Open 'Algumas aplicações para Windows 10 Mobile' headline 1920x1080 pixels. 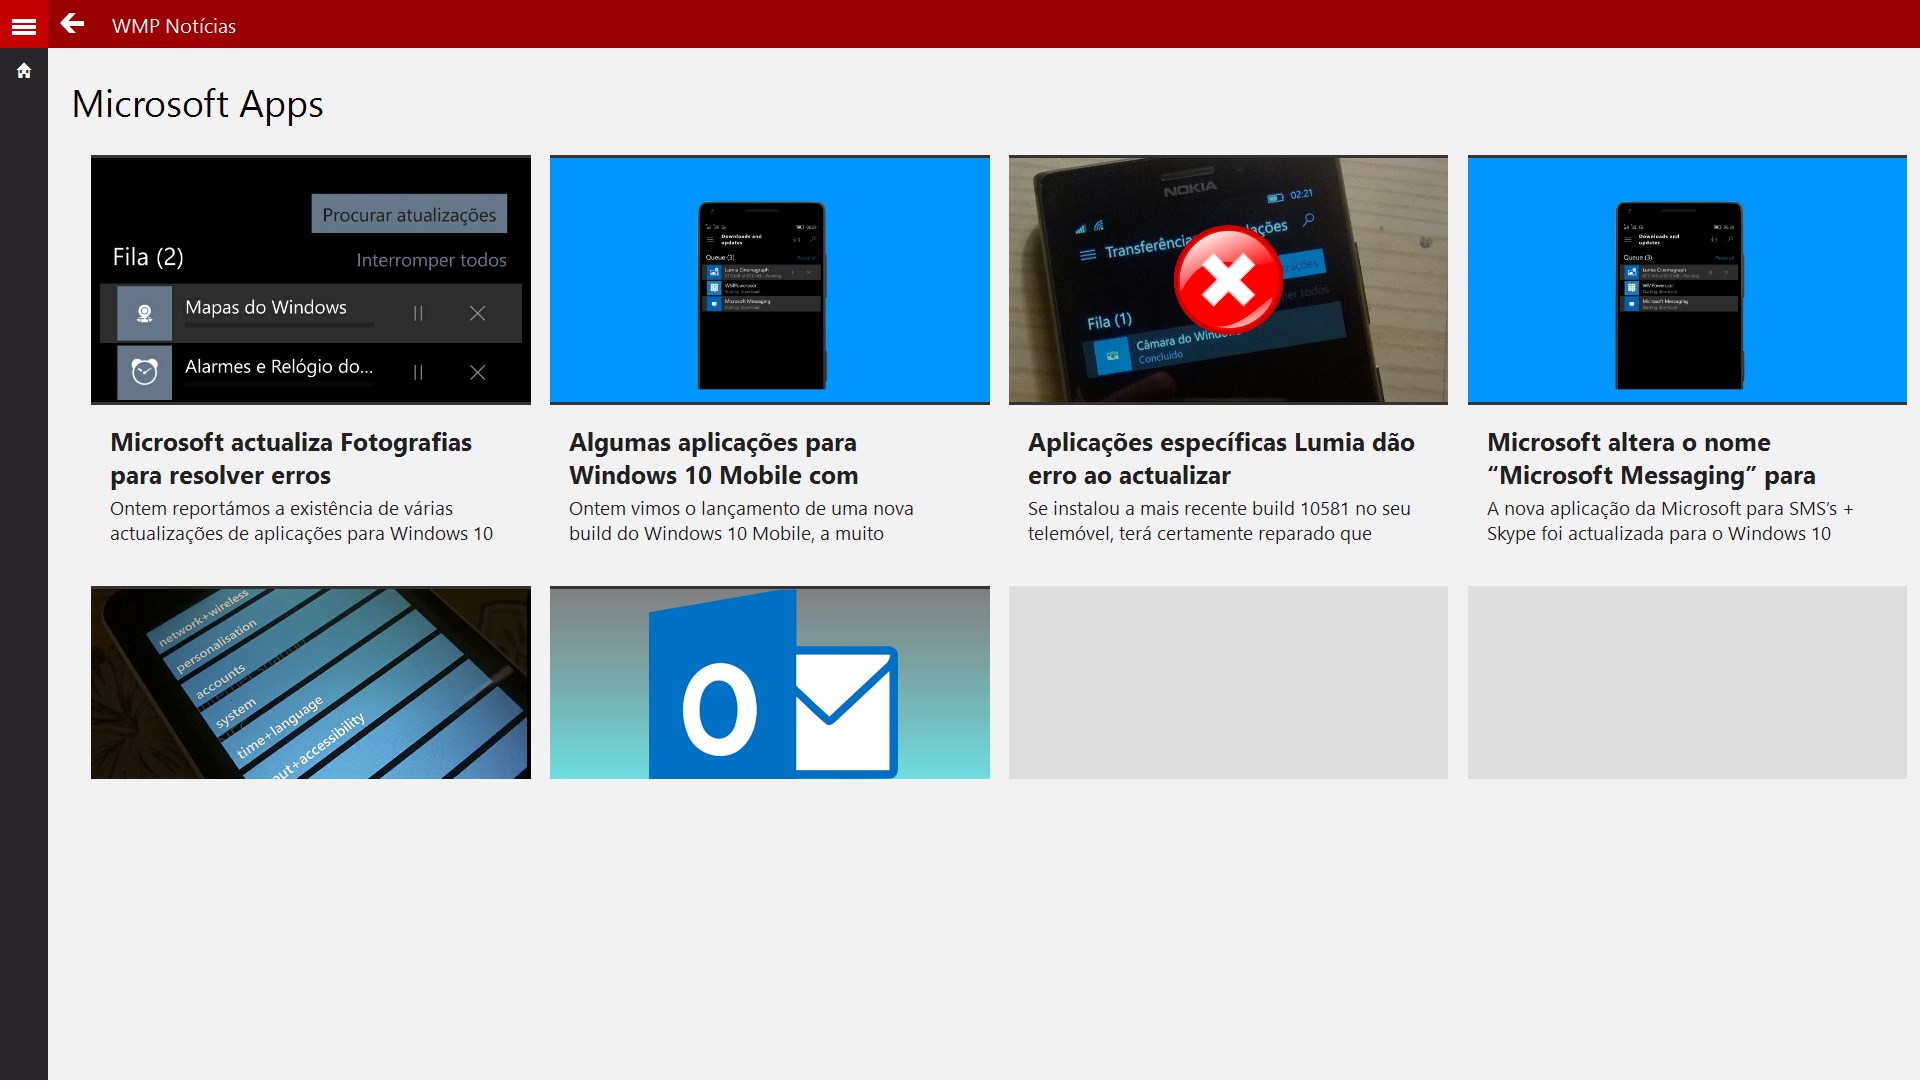pos(713,458)
